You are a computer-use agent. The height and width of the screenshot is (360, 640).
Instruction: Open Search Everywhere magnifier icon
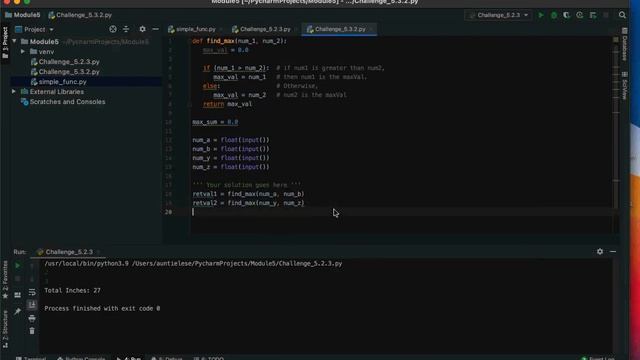(x=622, y=15)
